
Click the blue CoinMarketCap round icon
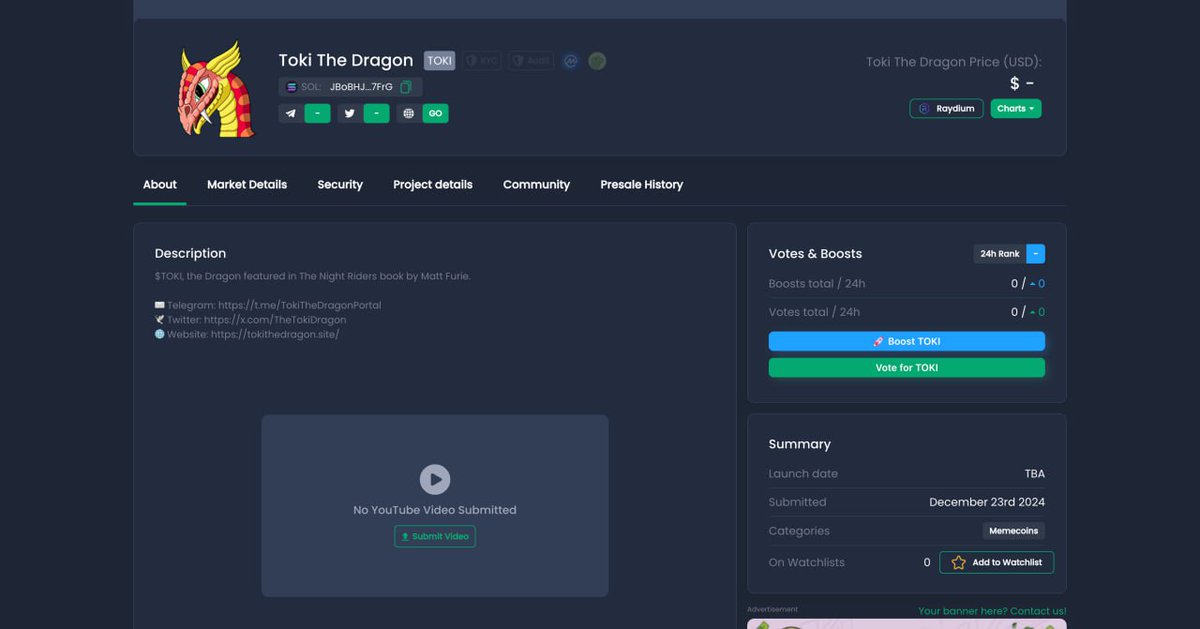(x=570, y=61)
